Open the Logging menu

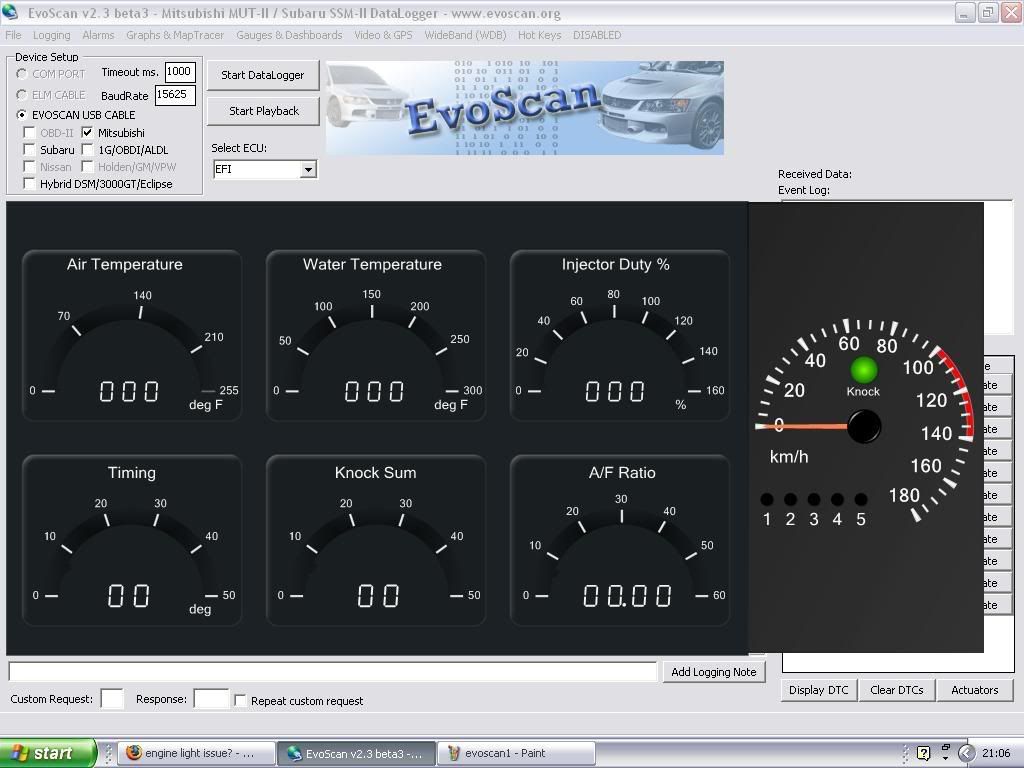click(x=52, y=35)
